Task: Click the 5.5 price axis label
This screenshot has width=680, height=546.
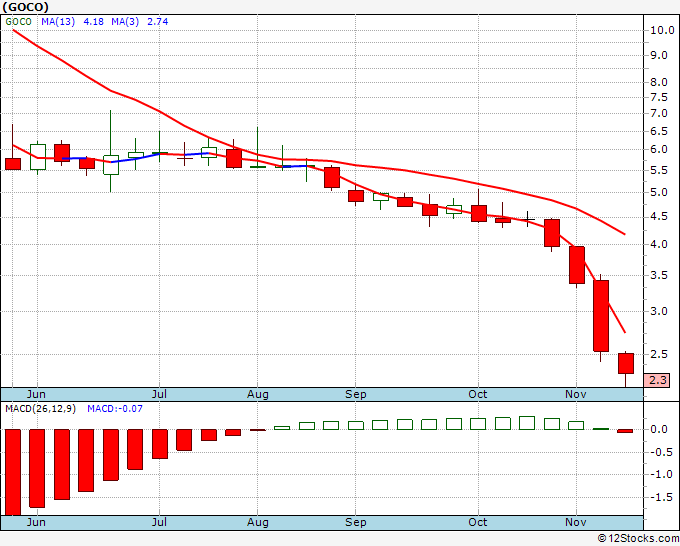Action: [658, 170]
